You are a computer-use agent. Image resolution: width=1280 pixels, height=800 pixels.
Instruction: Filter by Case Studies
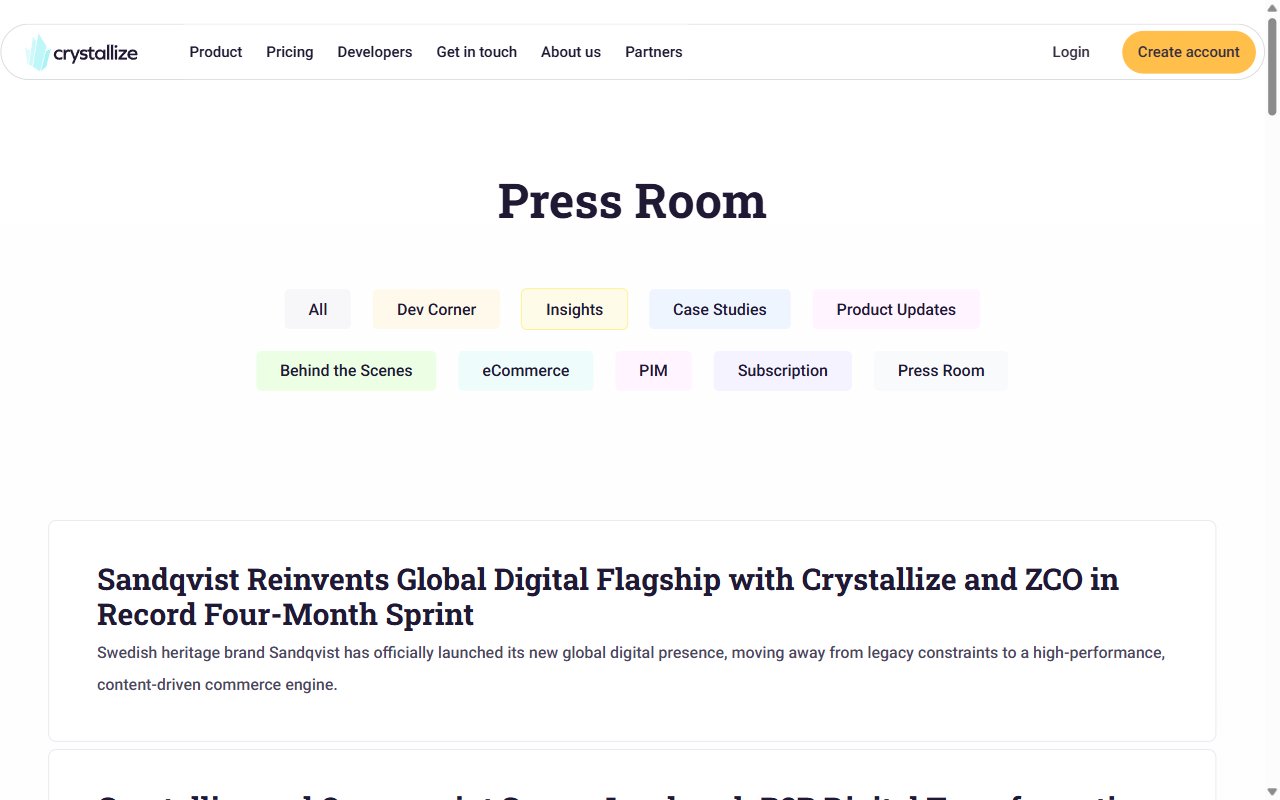tap(720, 309)
